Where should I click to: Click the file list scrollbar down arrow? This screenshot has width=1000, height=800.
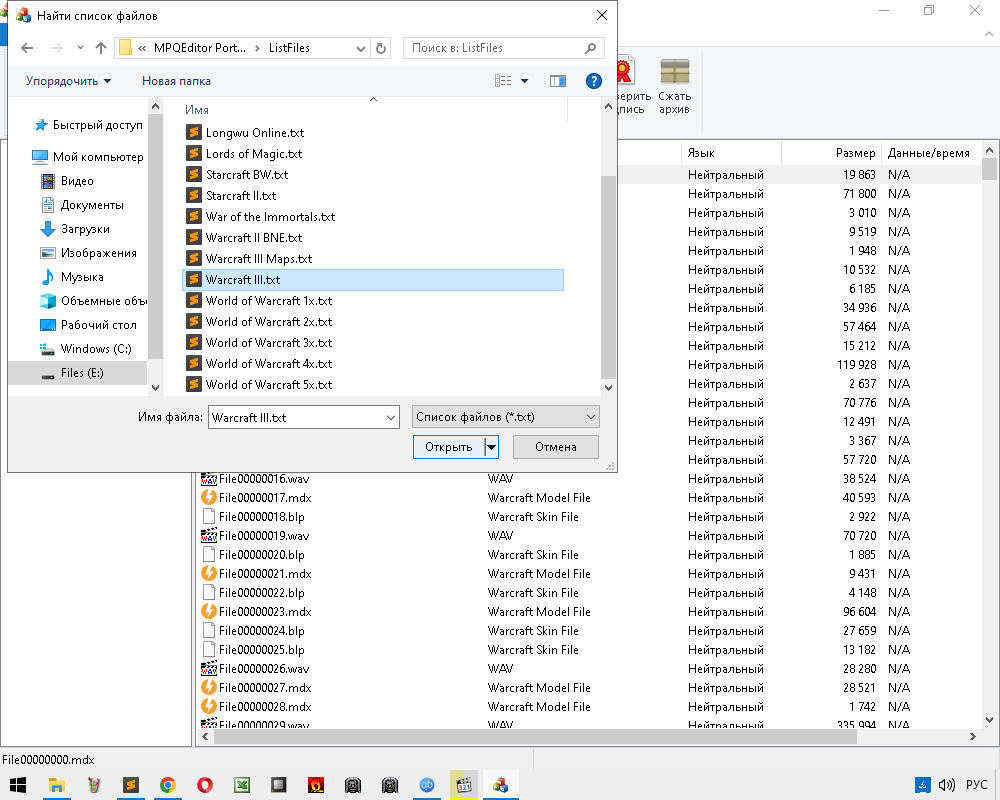[x=608, y=387]
